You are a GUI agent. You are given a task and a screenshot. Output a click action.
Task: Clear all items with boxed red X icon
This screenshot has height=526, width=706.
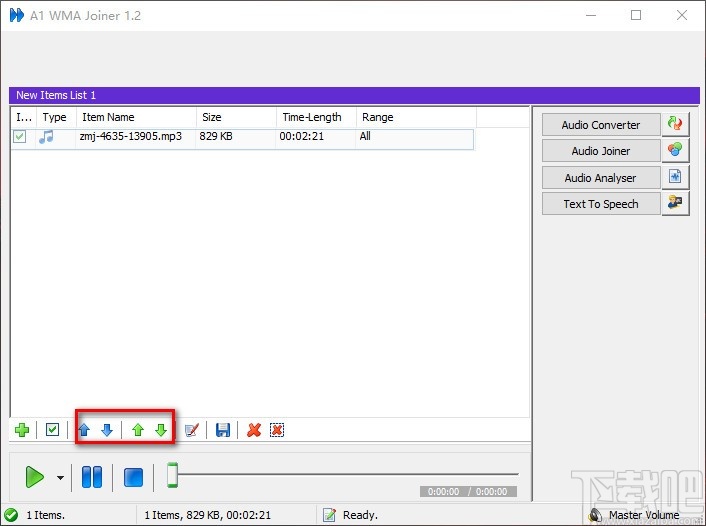point(277,430)
